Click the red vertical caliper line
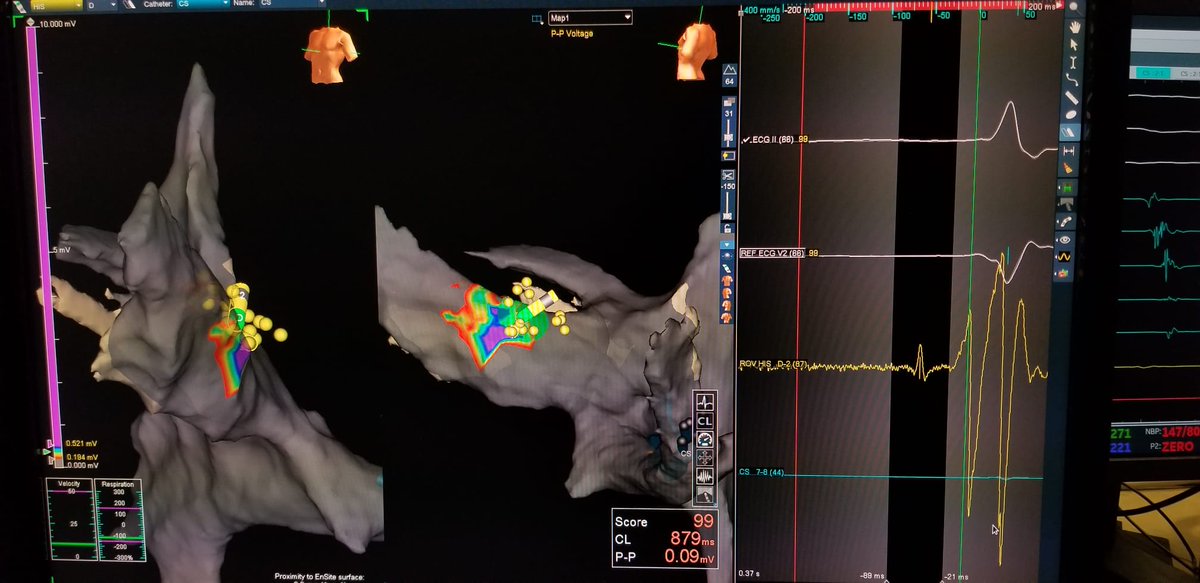1200x583 pixels. click(x=798, y=300)
